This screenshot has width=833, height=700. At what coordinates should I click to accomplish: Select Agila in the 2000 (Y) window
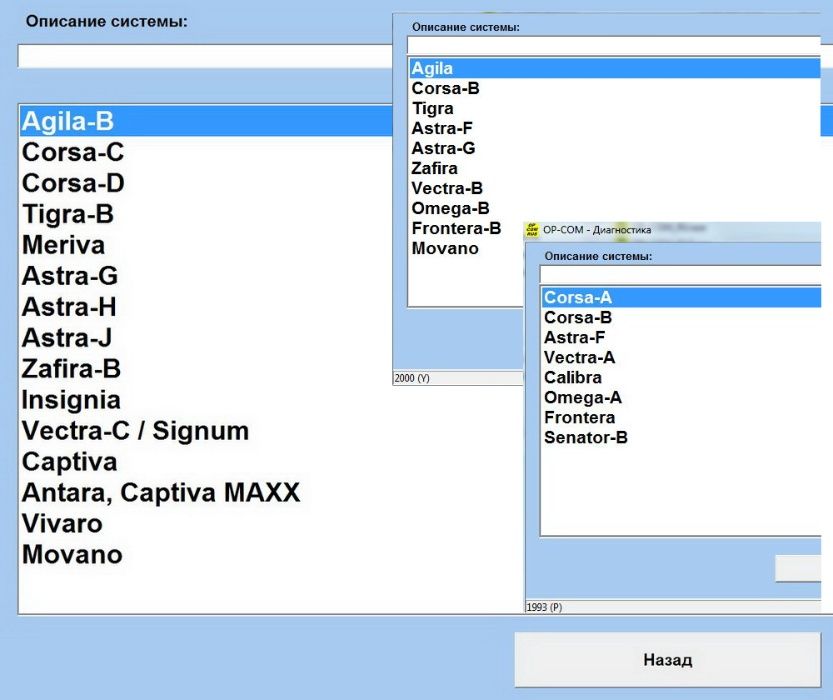615,69
